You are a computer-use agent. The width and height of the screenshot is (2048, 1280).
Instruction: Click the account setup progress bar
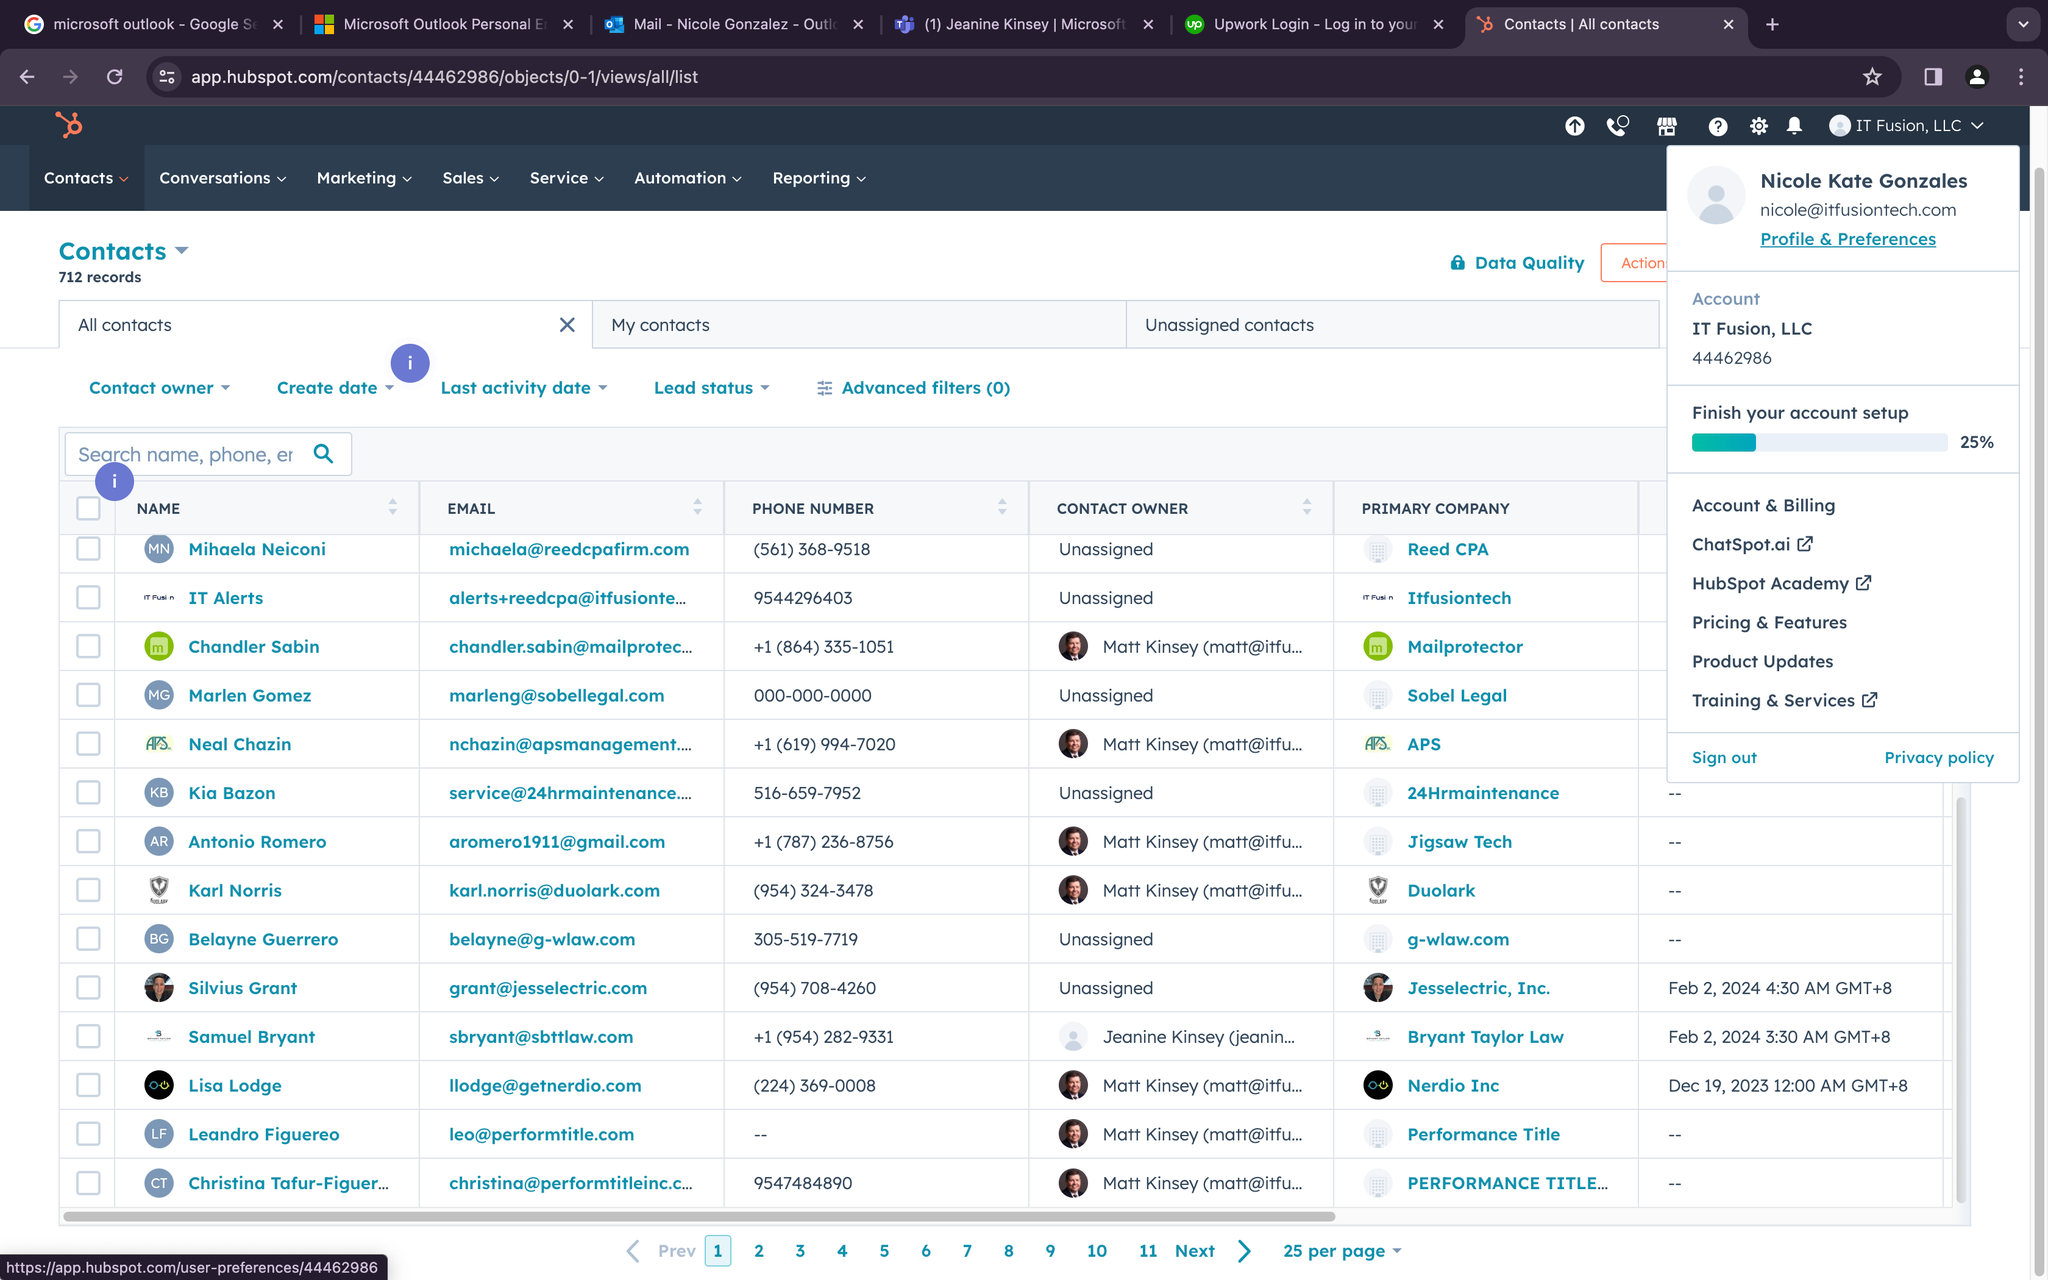(x=1818, y=443)
